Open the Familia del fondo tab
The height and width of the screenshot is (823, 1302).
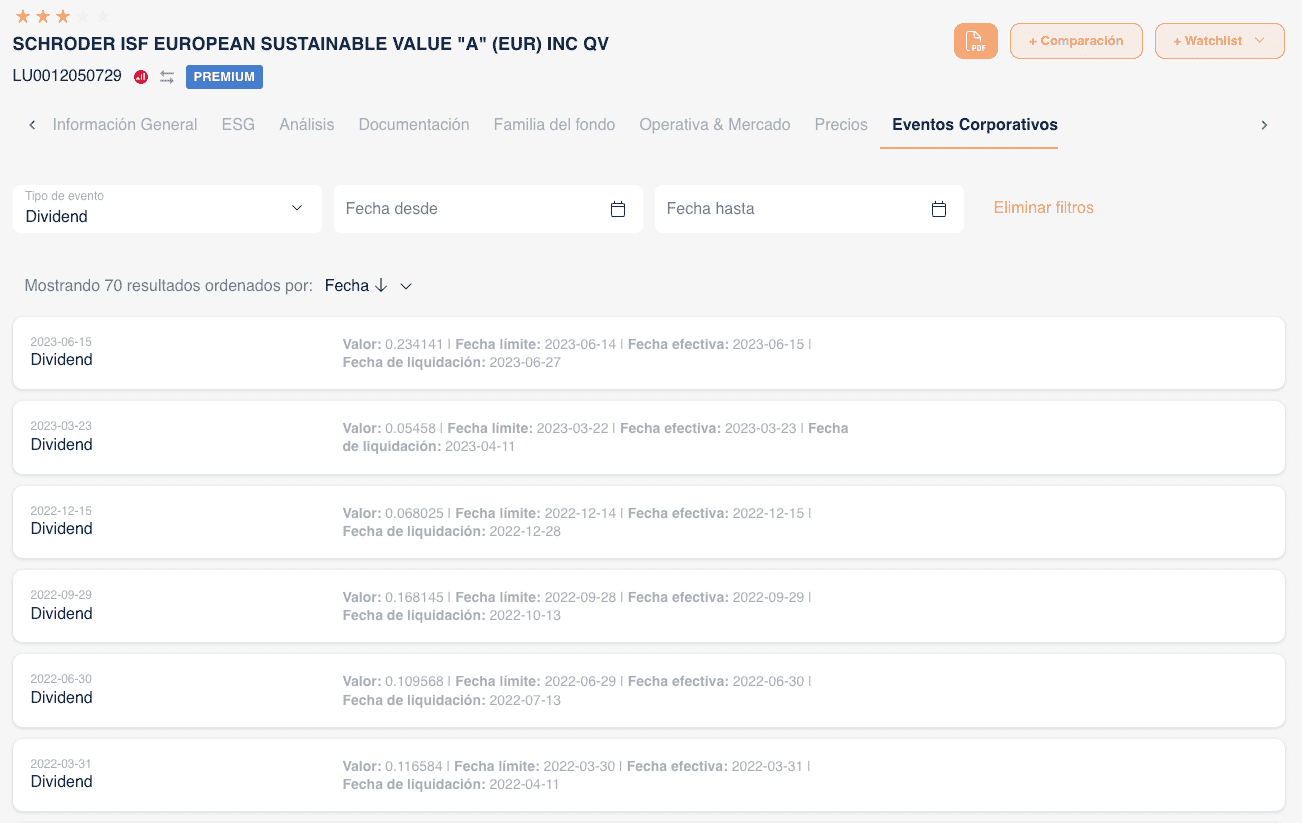click(x=554, y=125)
